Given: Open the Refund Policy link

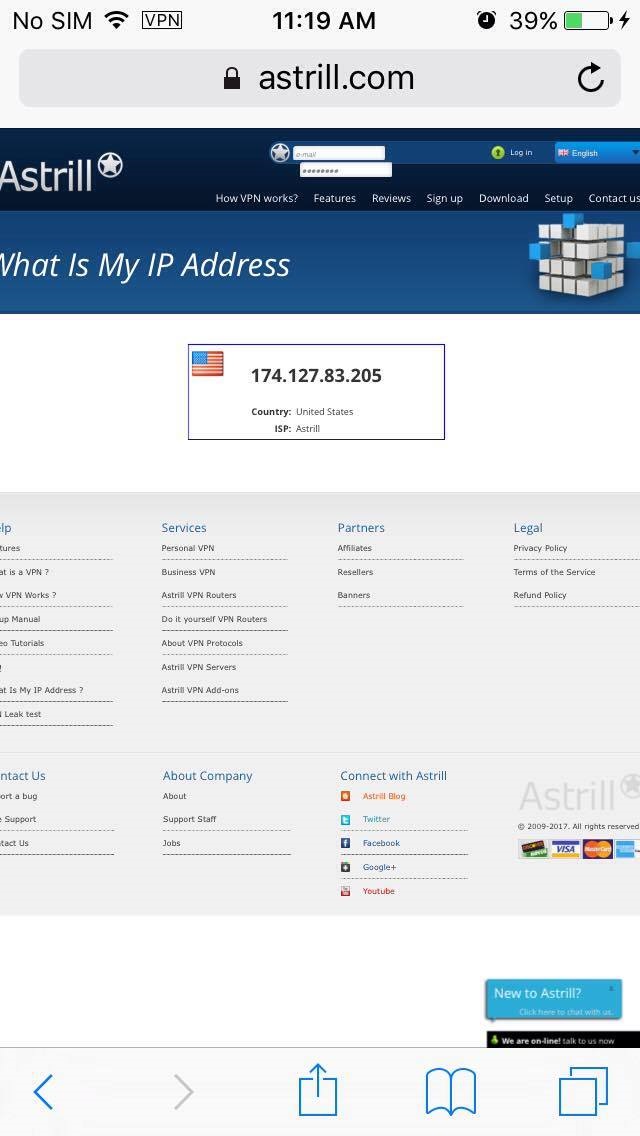Looking at the screenshot, I should click(x=540, y=596).
